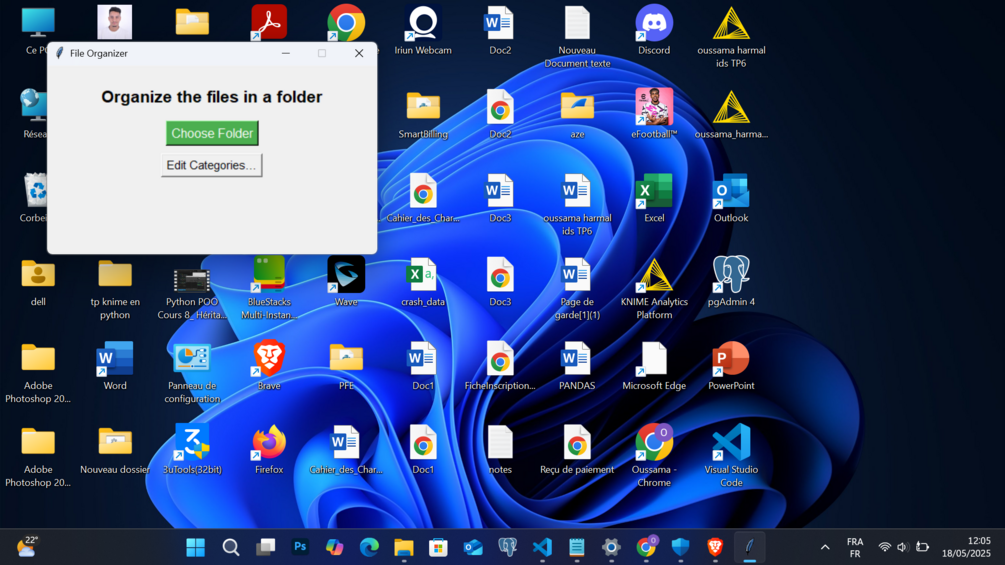Switch to VS Code in the taskbar
Screen dimensions: 1005x565
coord(542,547)
